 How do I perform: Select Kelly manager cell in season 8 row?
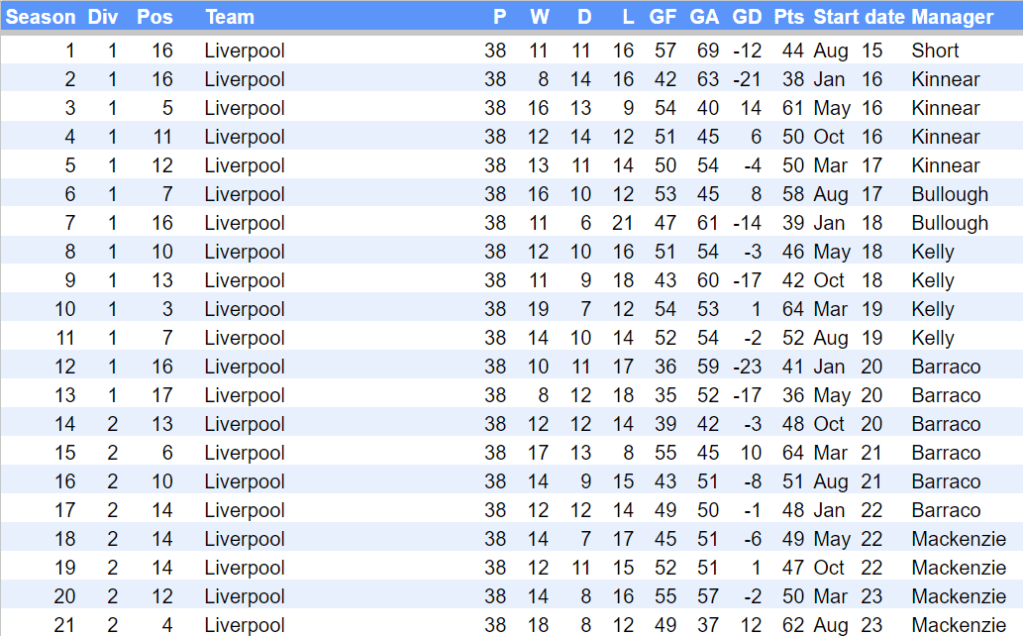click(x=933, y=252)
